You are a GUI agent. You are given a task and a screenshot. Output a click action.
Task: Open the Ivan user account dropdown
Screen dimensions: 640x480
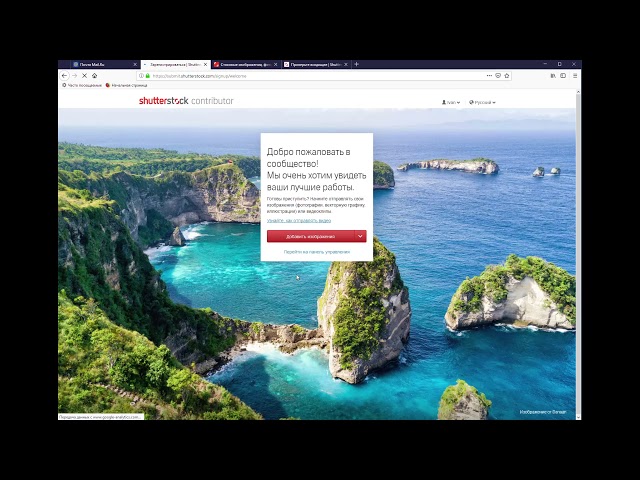point(451,102)
